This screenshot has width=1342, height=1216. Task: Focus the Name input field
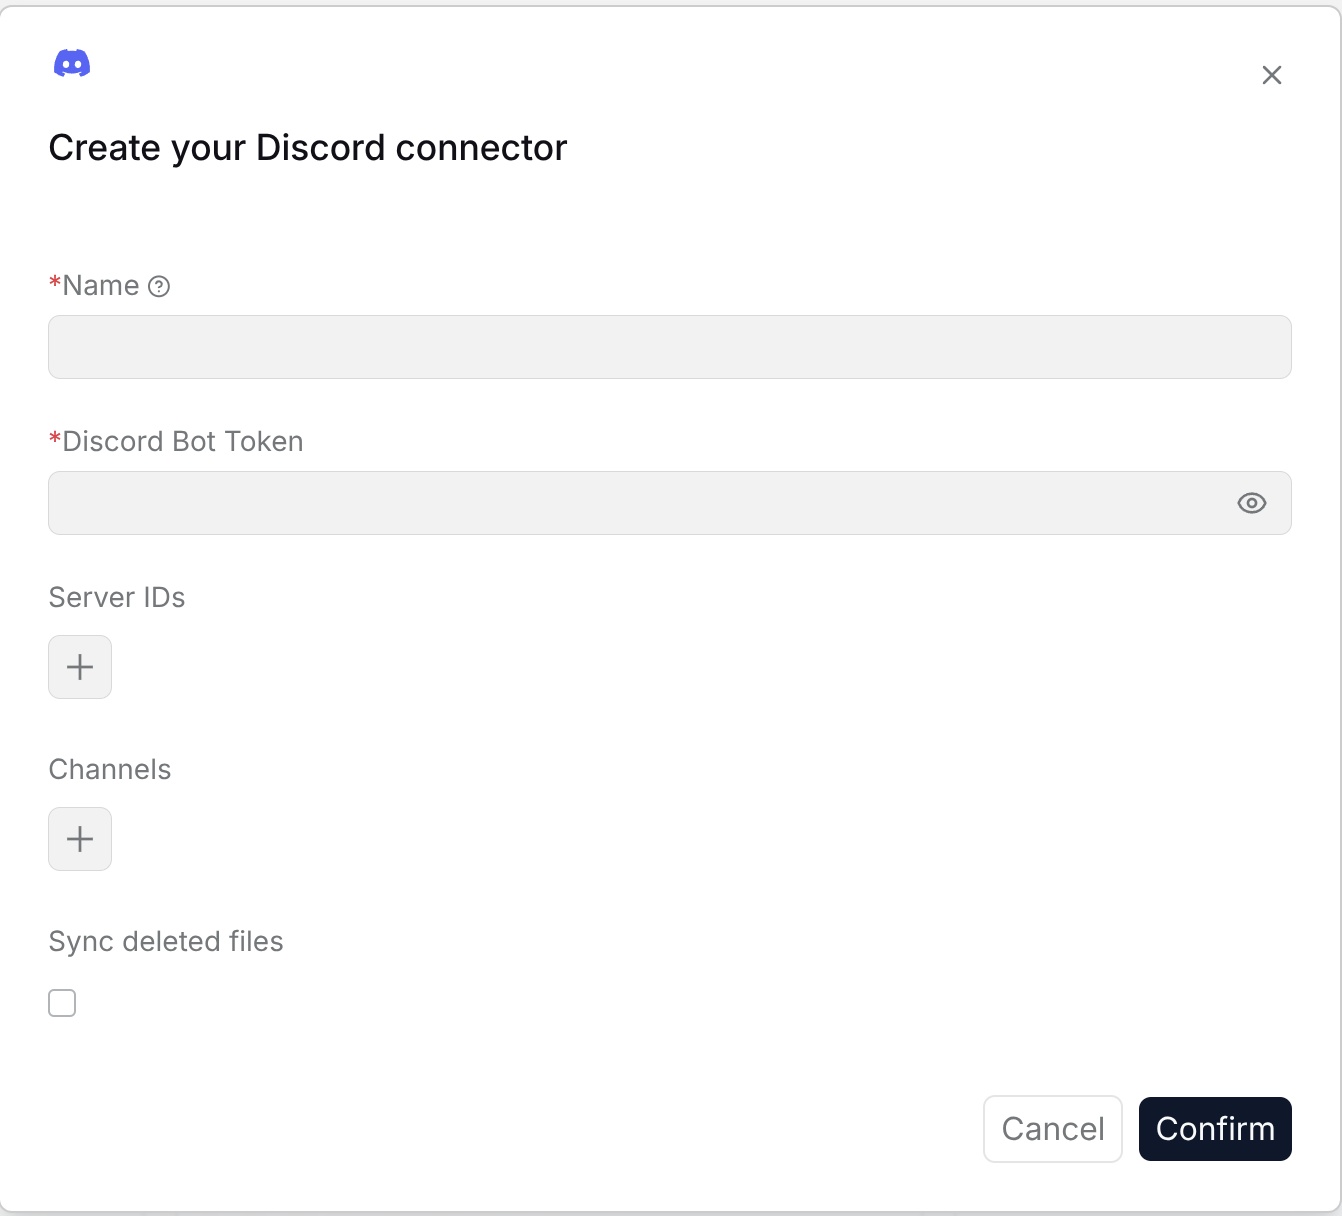click(x=670, y=347)
